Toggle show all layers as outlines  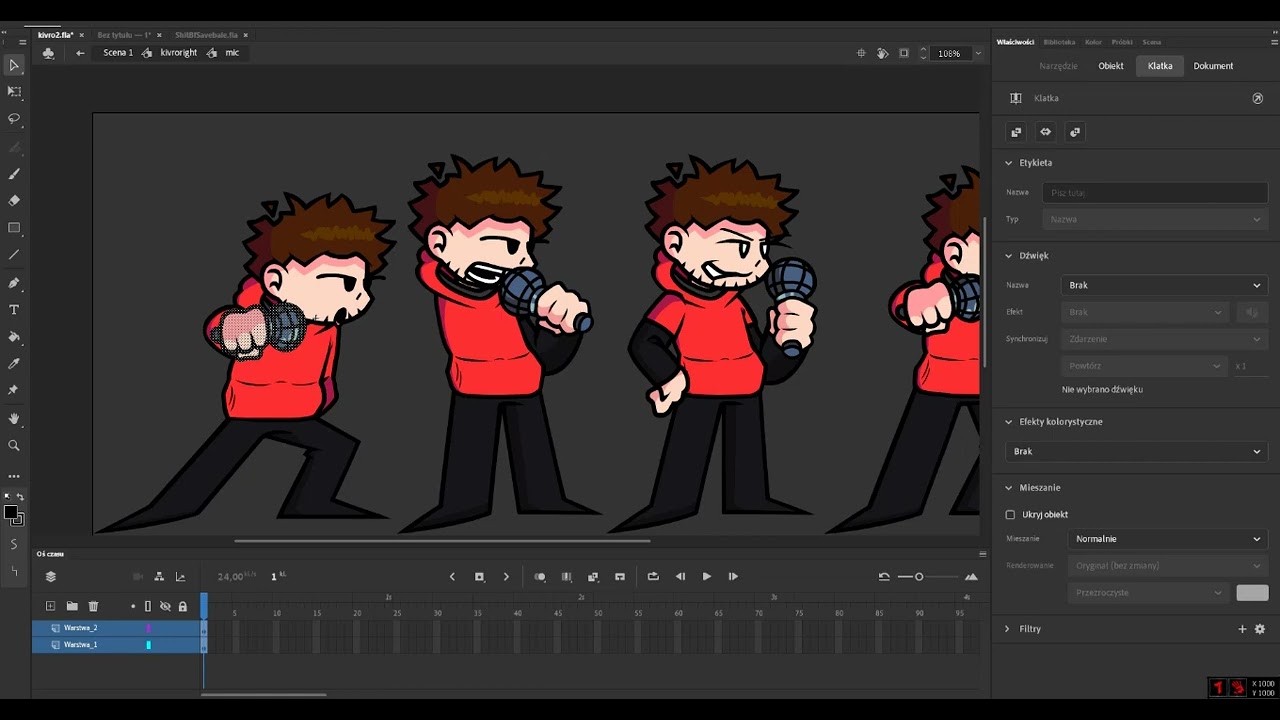[148, 606]
